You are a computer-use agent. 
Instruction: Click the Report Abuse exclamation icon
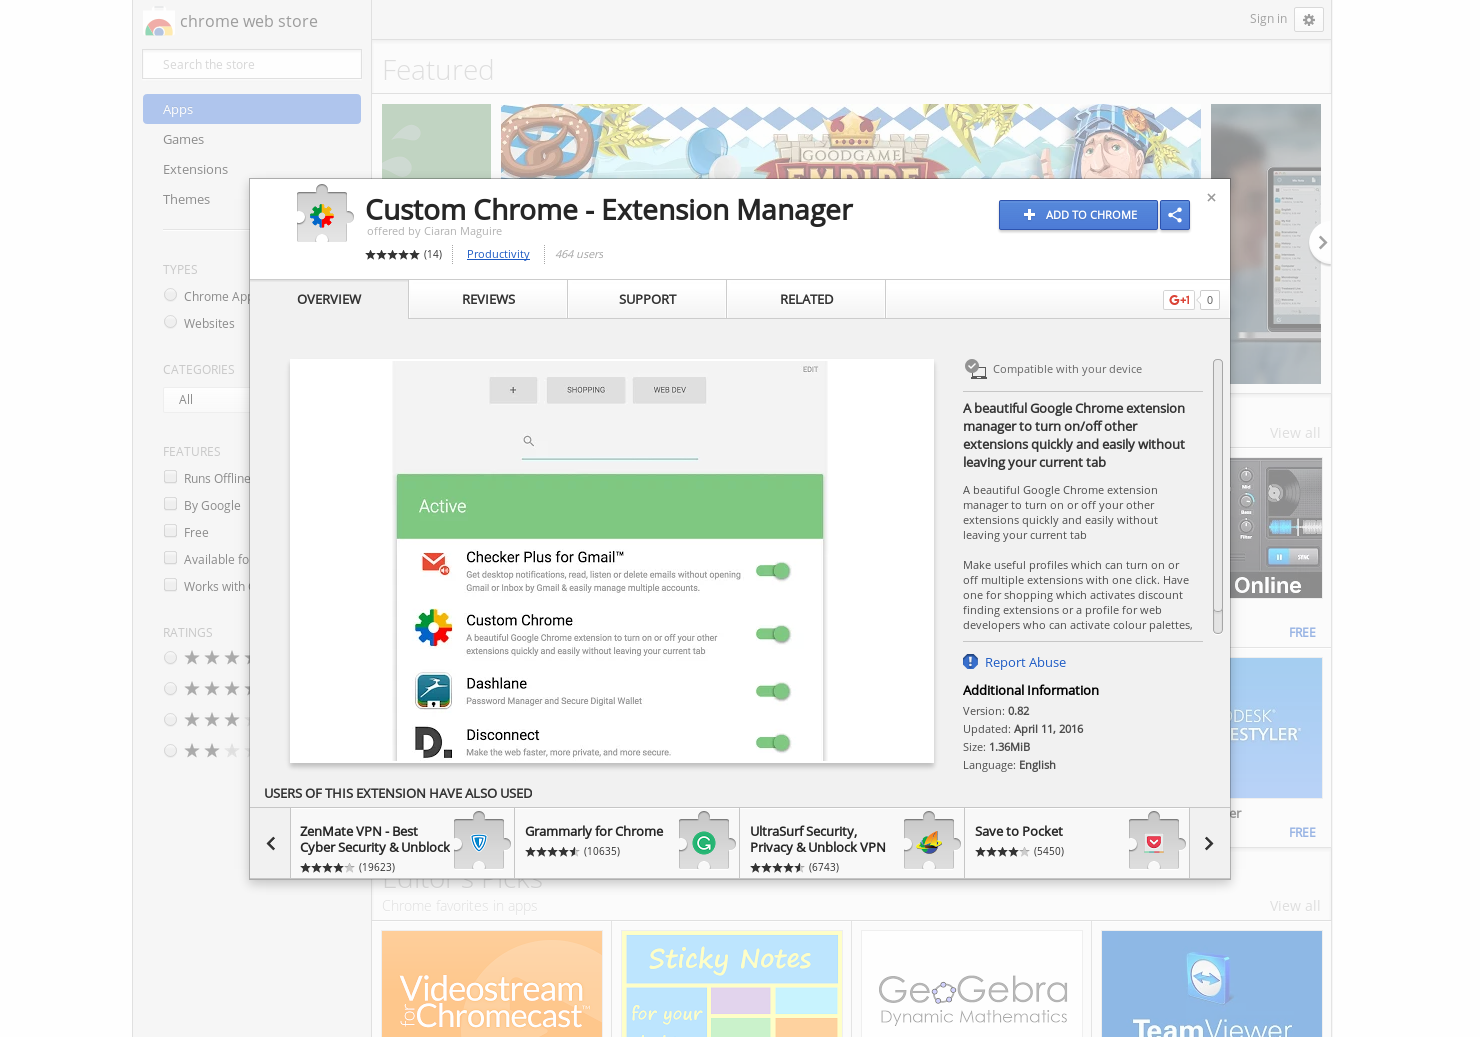[x=970, y=662]
